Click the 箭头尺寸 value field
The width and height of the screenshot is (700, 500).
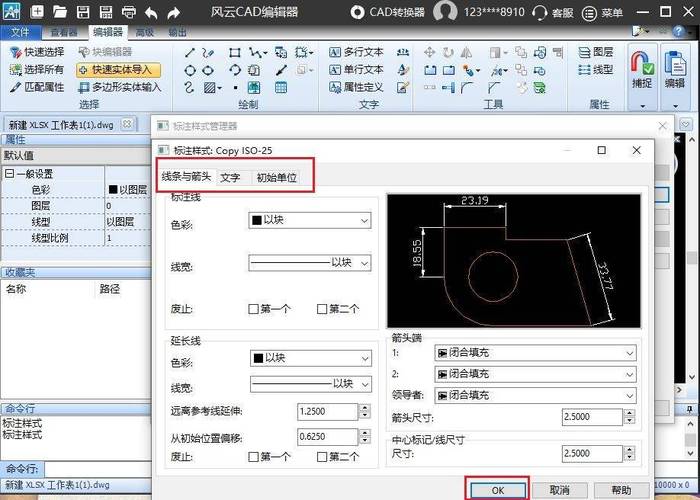click(590, 417)
